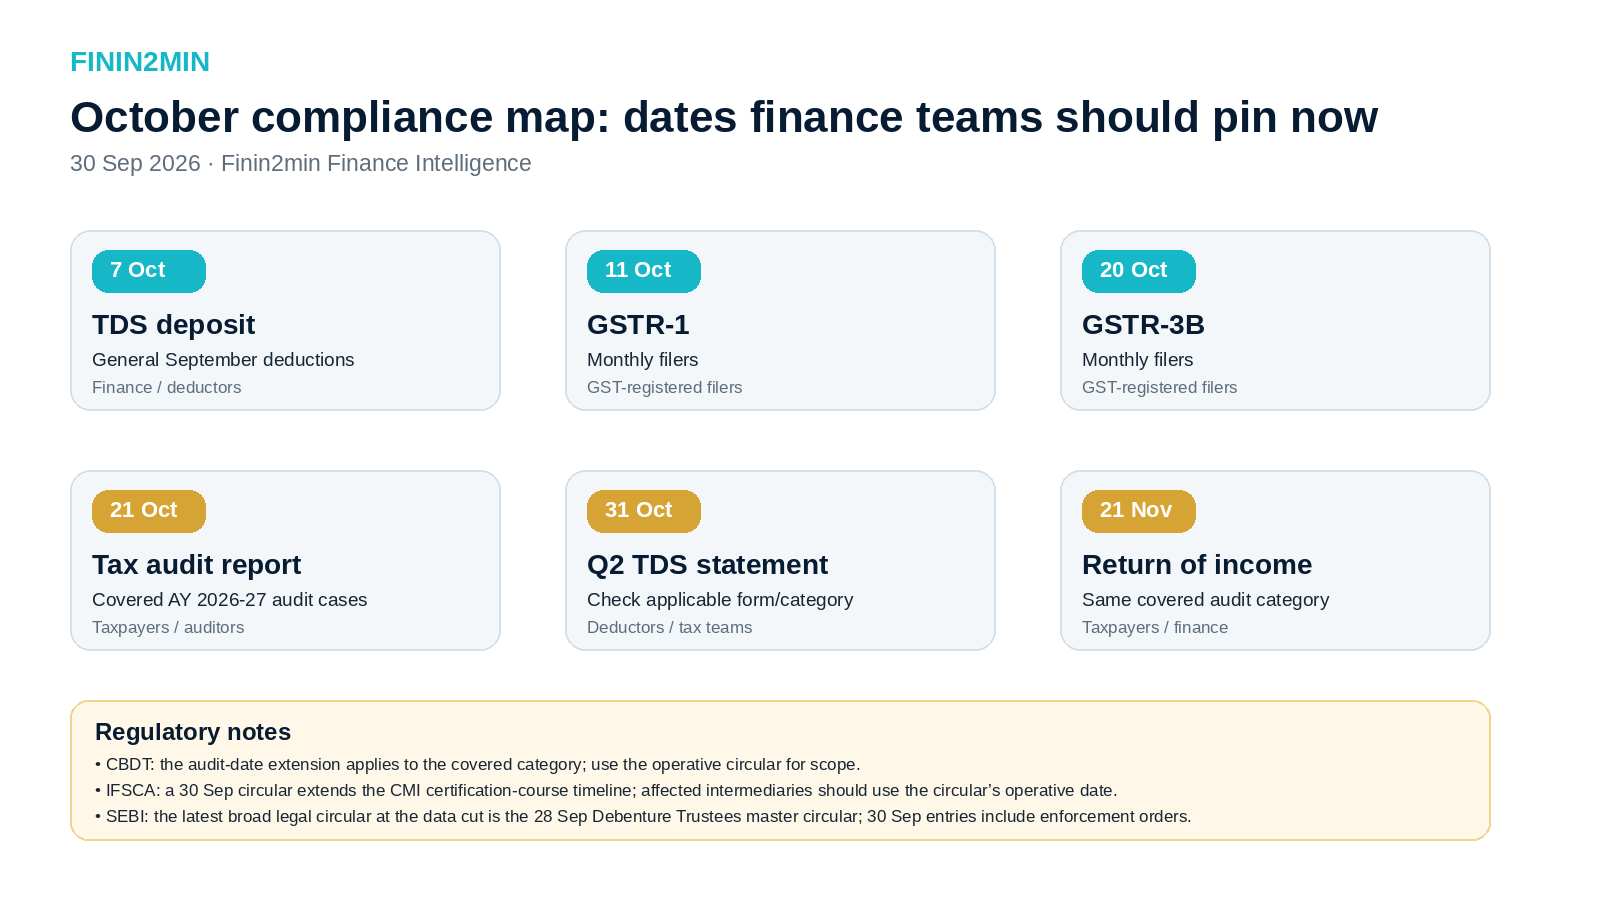Click Taxpayers / auditors audience label
The width and height of the screenshot is (1600, 900).
pos(168,628)
